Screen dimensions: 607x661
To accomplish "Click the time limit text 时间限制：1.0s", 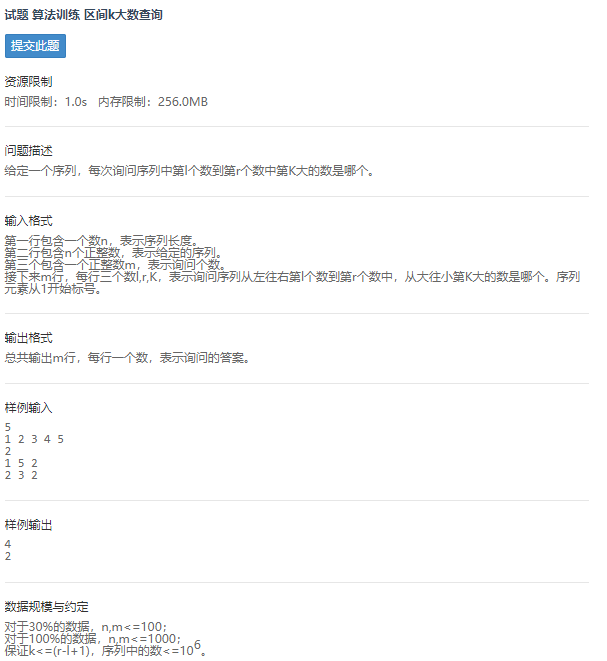I will click(x=46, y=102).
